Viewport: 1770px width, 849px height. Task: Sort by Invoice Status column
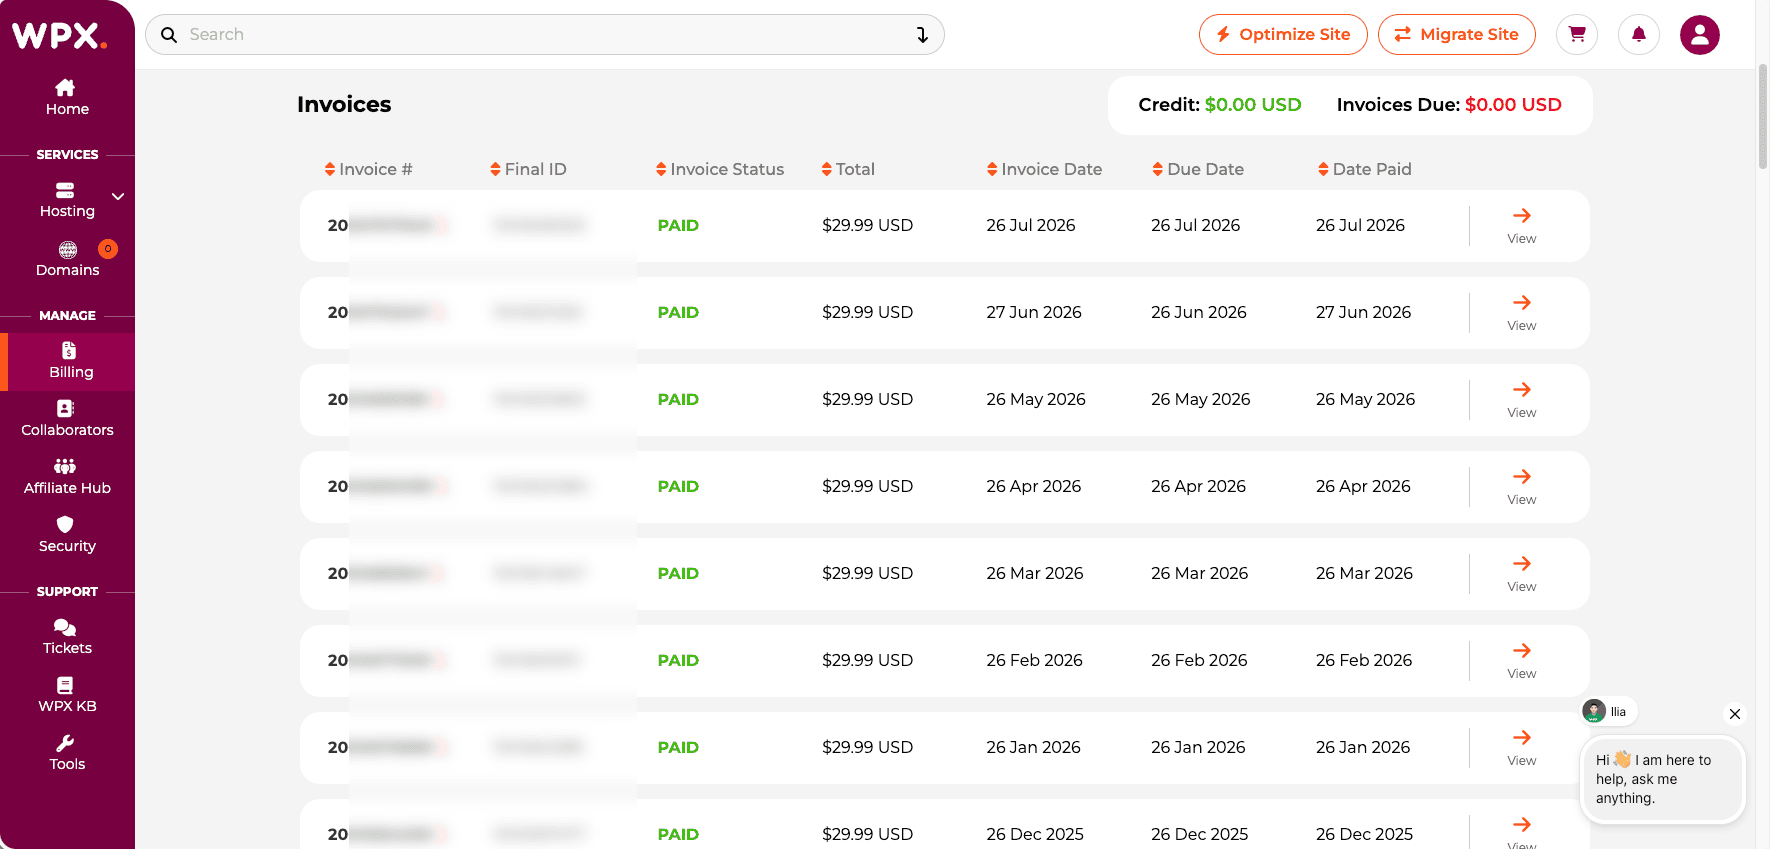[x=720, y=169]
